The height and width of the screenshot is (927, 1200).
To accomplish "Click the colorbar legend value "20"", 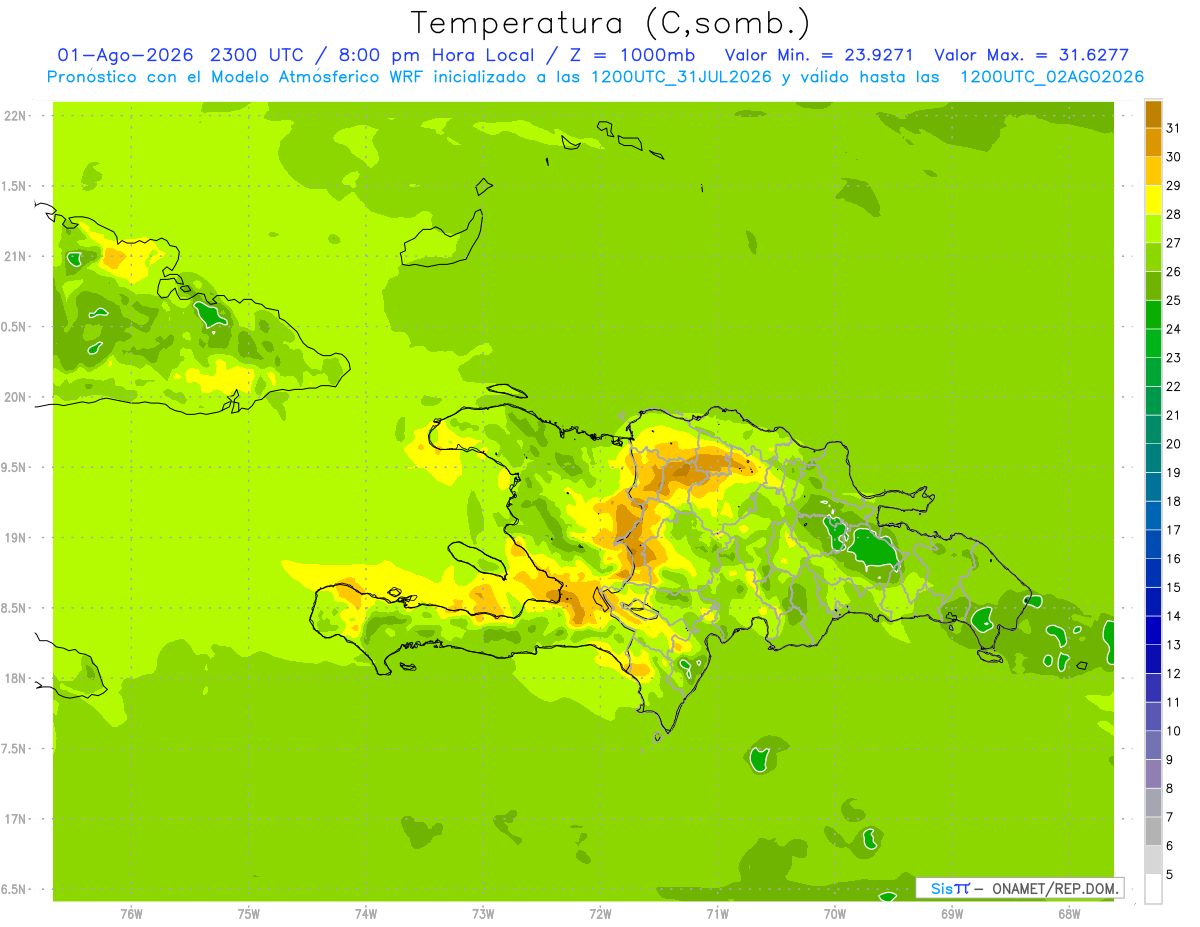I will (1174, 444).
